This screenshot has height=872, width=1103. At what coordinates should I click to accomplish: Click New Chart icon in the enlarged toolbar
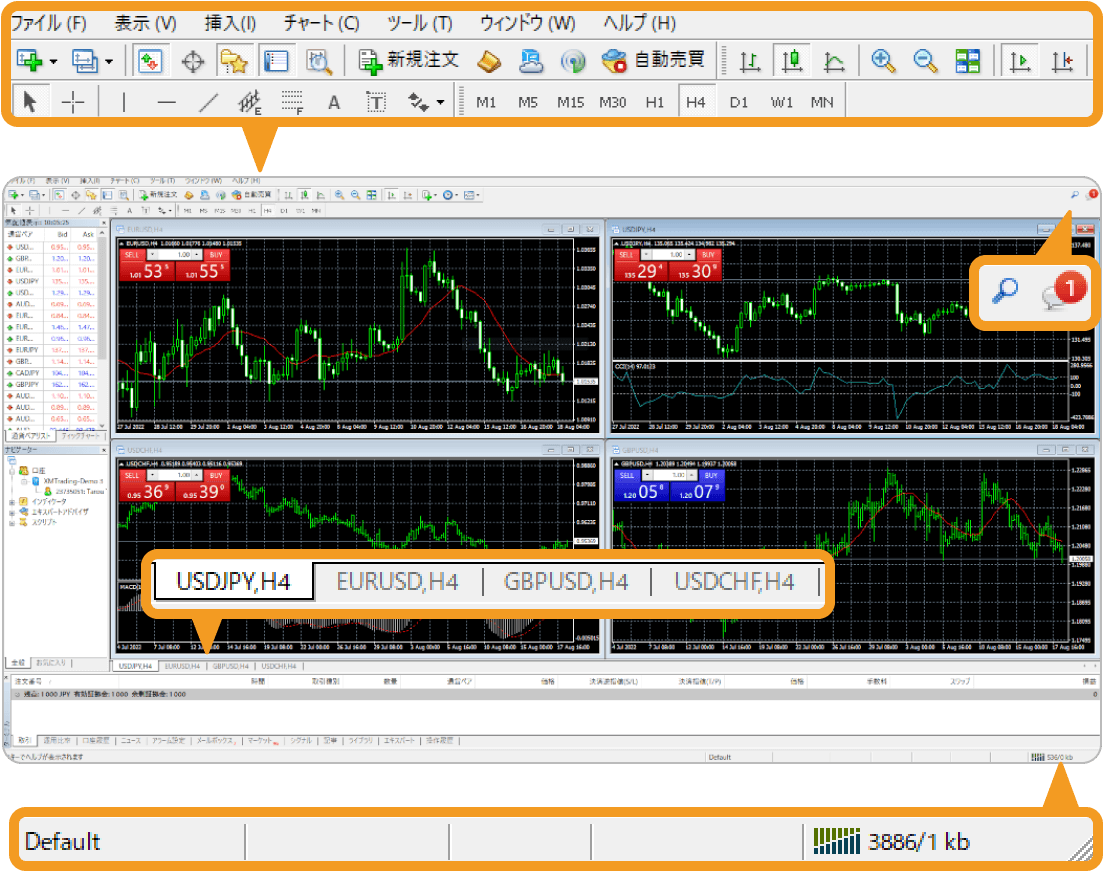(30, 61)
